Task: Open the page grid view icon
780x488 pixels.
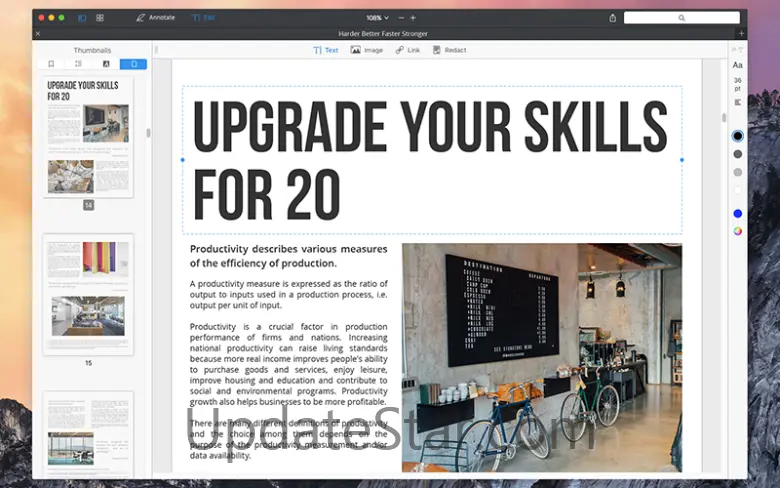Action: coord(100,18)
